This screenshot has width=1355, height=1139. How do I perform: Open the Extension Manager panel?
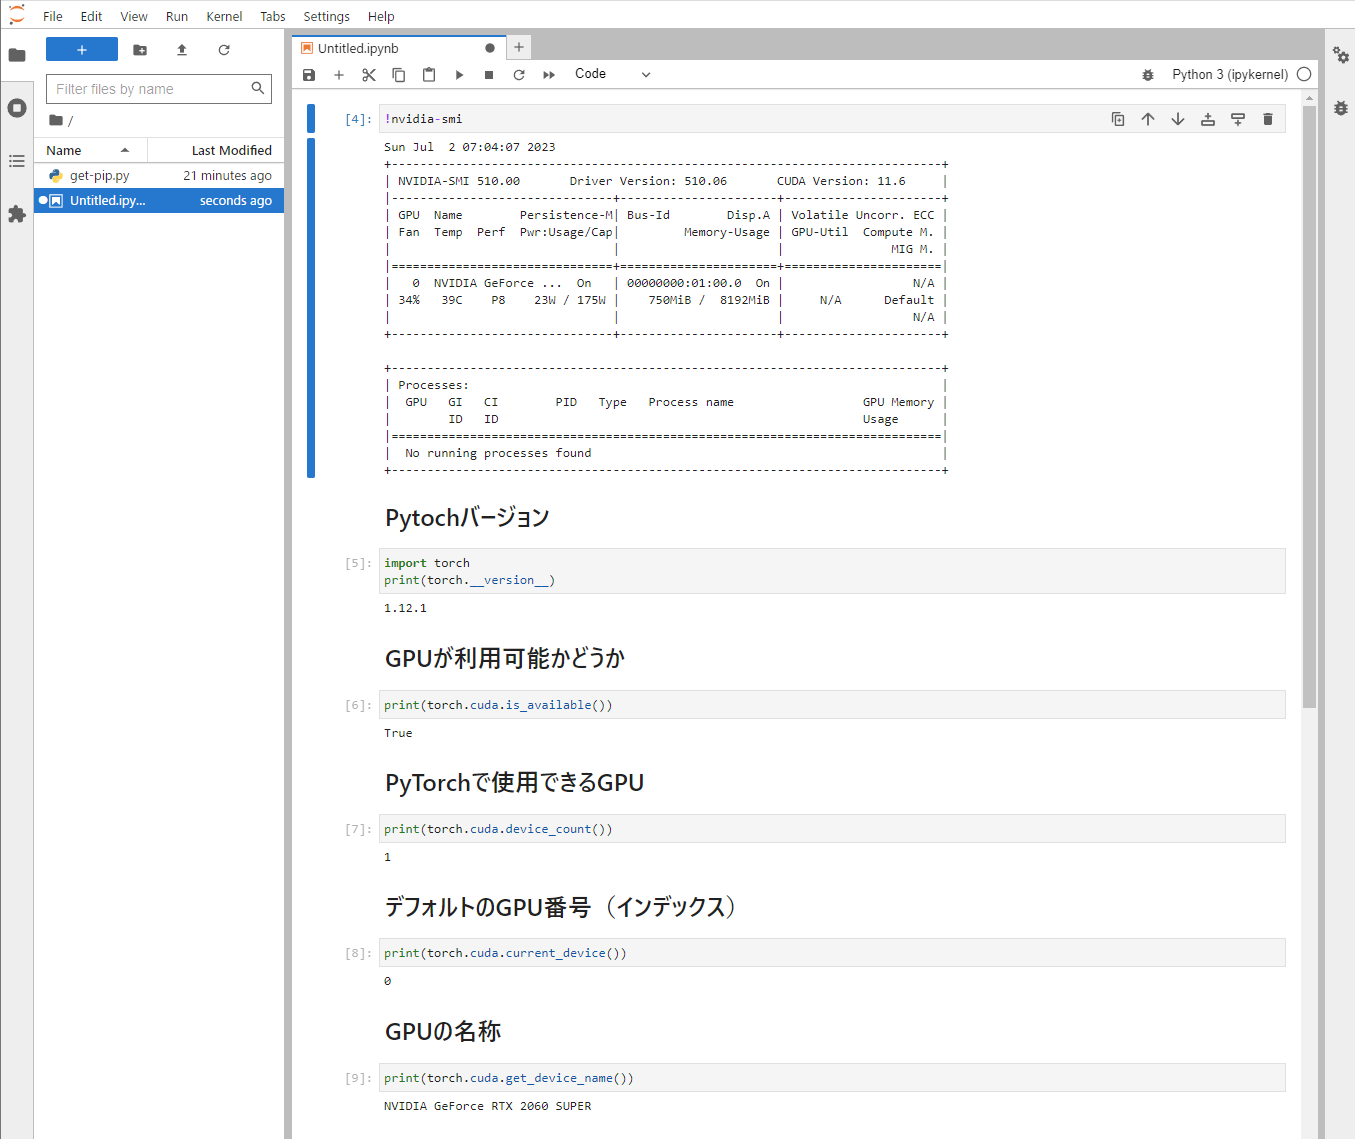17,214
